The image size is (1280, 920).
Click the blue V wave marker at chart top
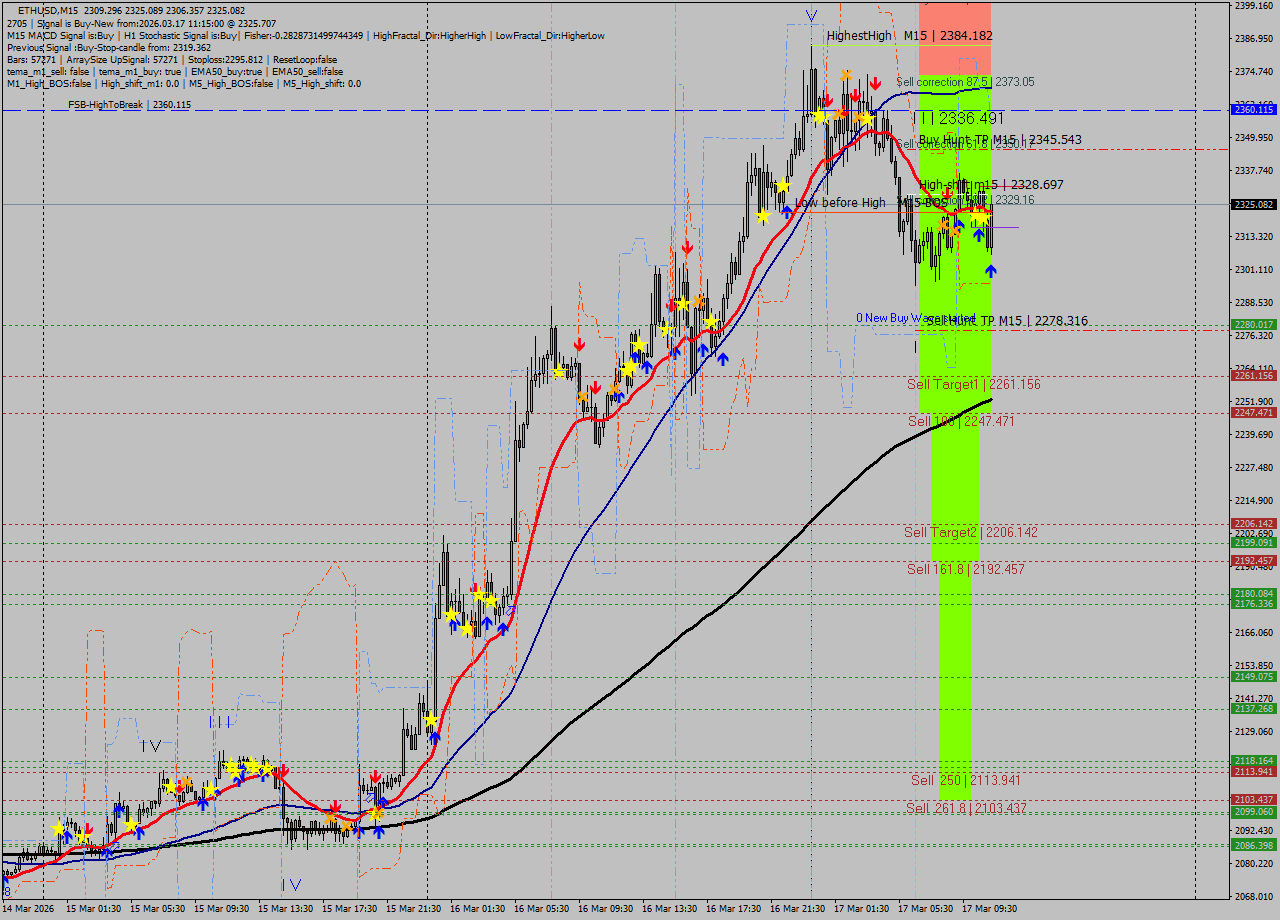pos(811,16)
